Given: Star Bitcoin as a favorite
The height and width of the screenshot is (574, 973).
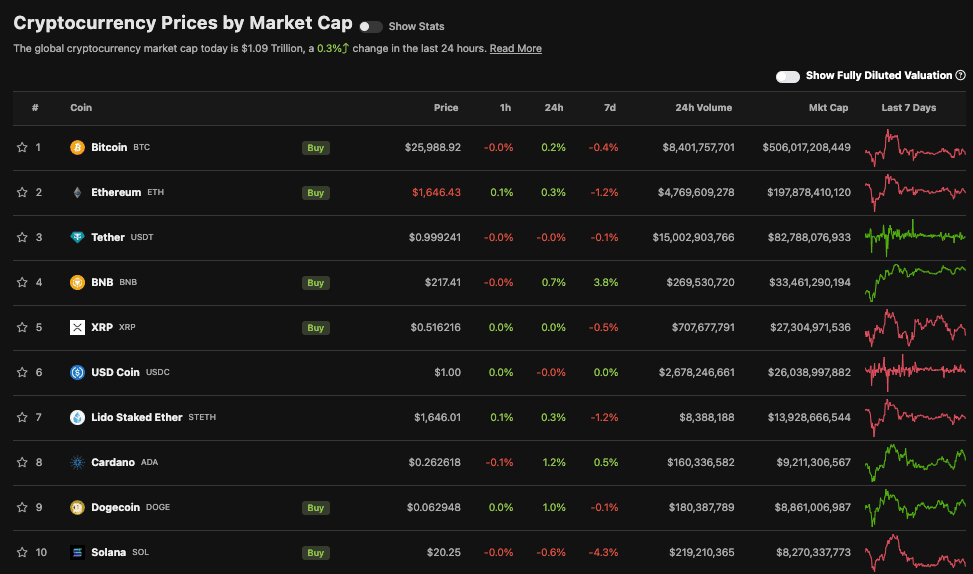Looking at the screenshot, I should coord(22,147).
